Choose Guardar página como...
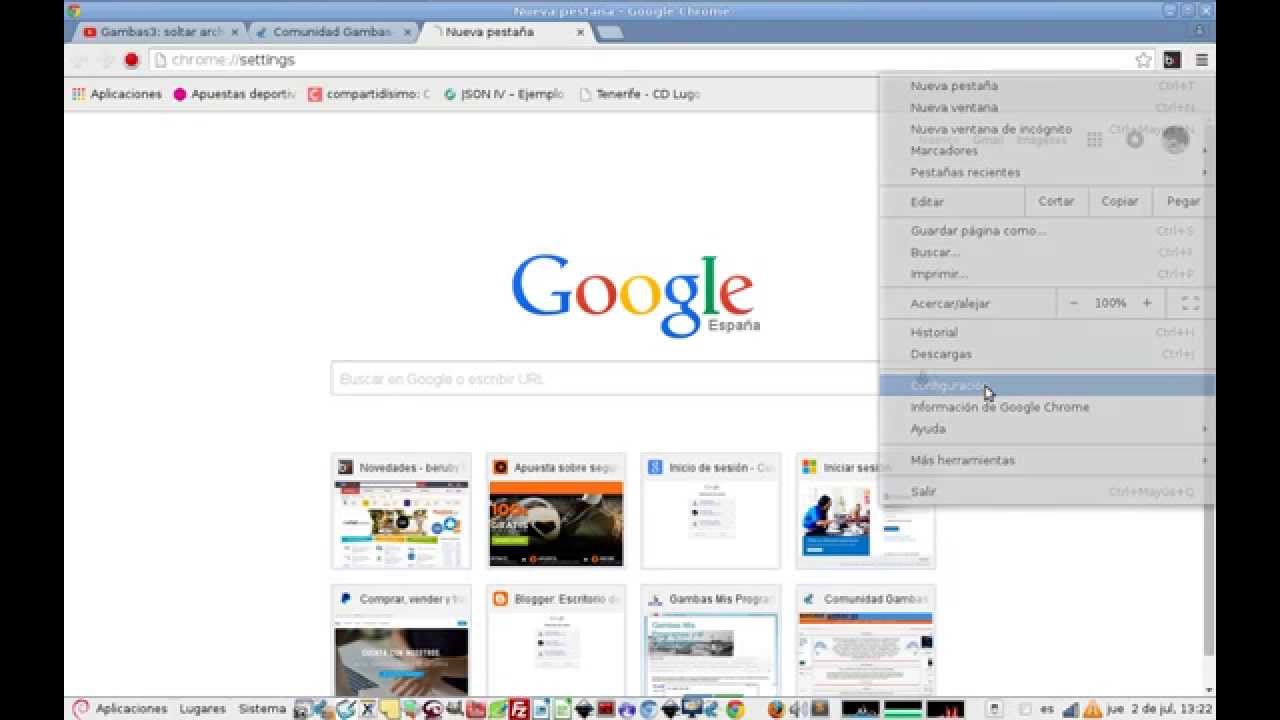This screenshot has width=1280, height=720. [x=1047, y=231]
